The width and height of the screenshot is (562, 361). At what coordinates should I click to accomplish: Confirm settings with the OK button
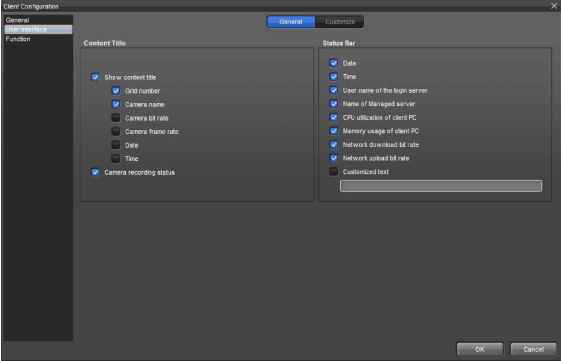click(x=480, y=349)
